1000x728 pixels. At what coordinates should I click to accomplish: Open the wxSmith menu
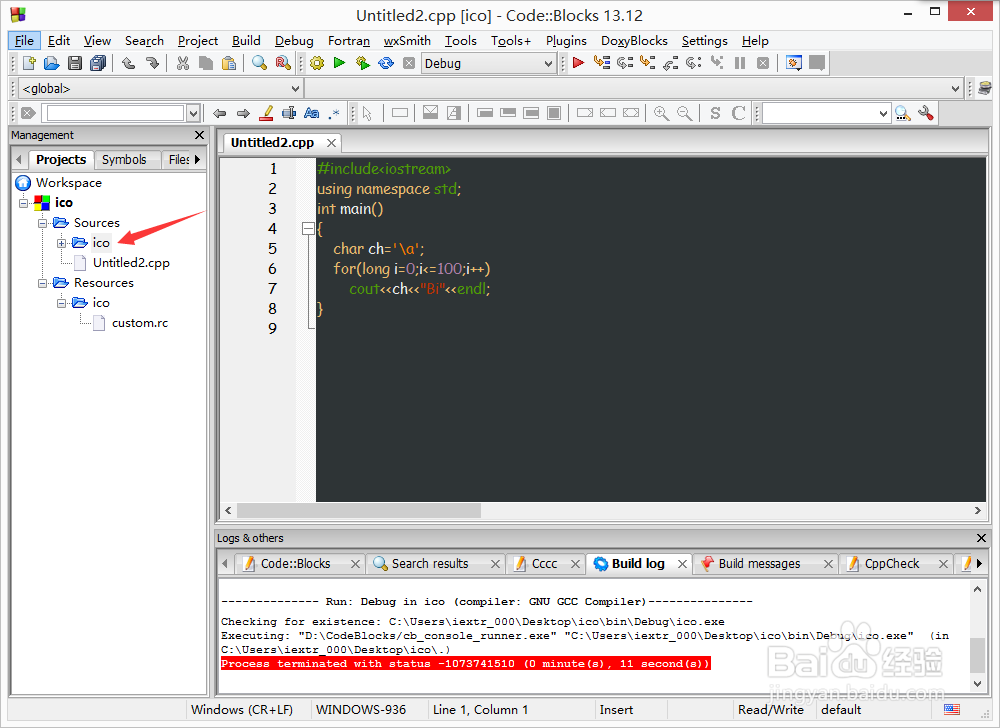(x=407, y=41)
